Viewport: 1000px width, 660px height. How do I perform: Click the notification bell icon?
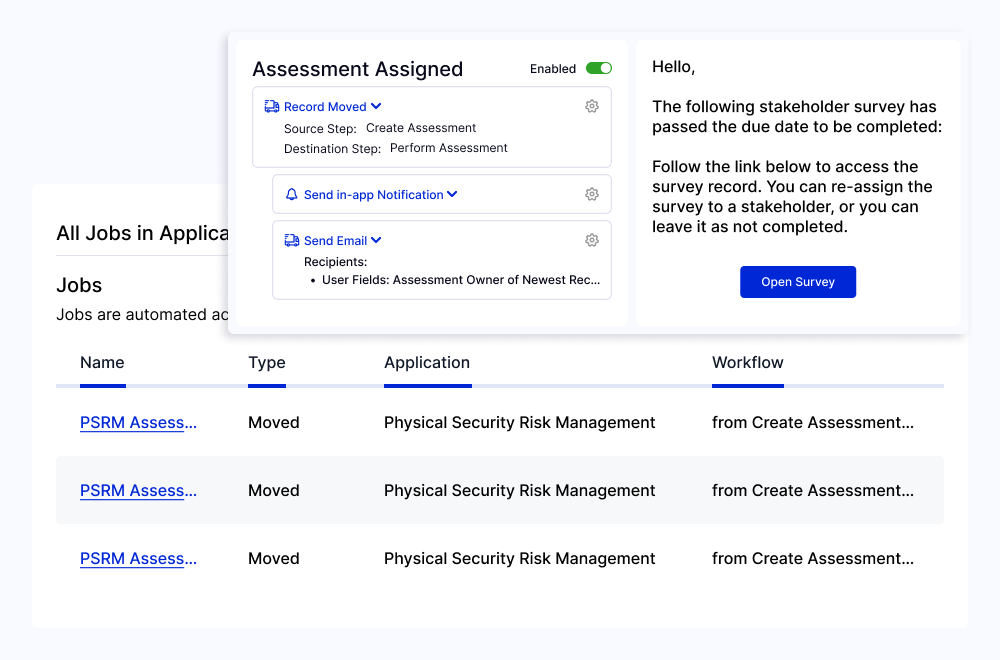click(291, 194)
